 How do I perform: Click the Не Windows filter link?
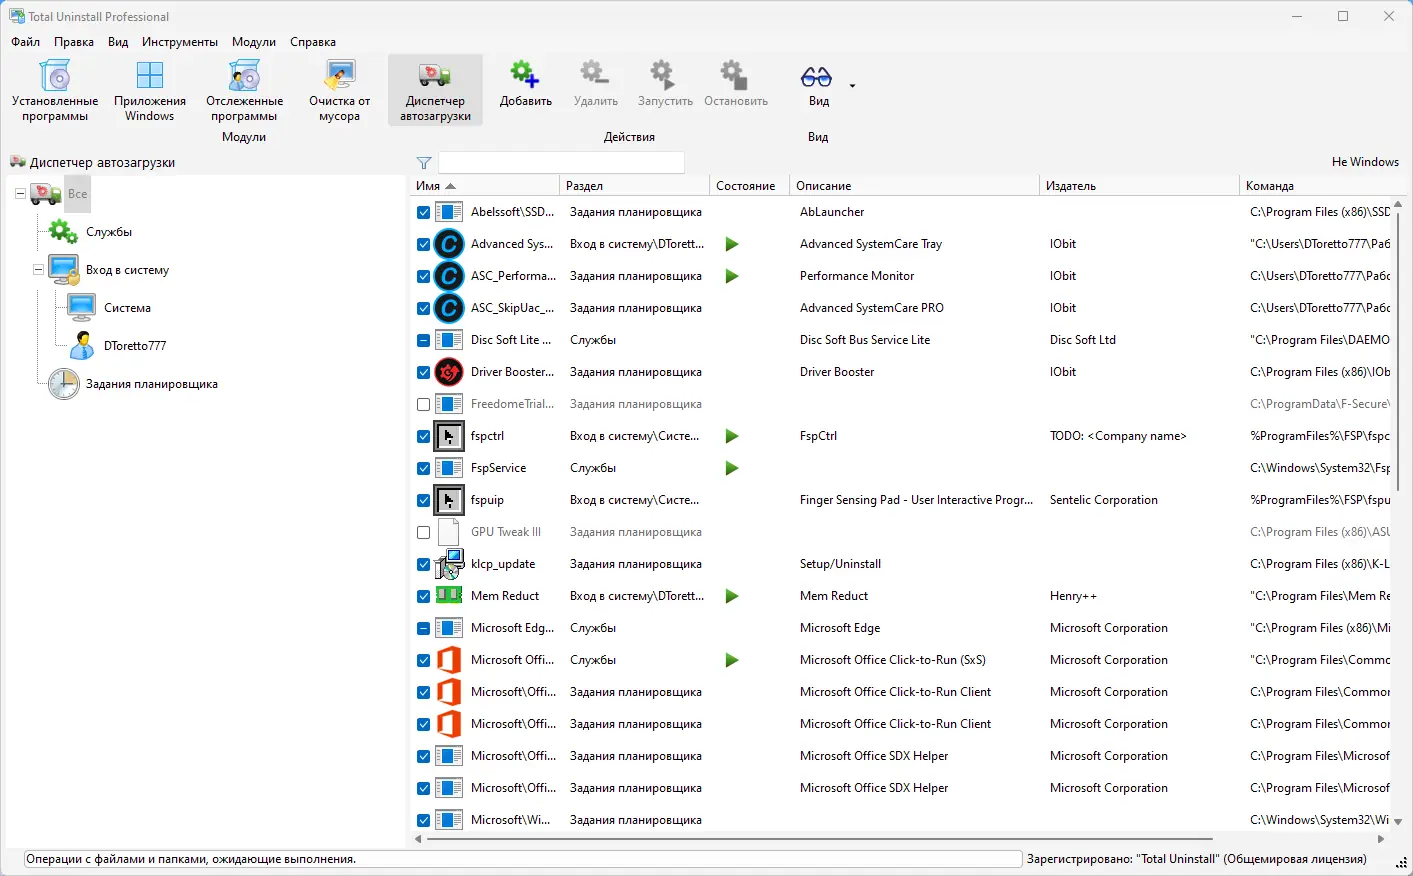point(1364,162)
